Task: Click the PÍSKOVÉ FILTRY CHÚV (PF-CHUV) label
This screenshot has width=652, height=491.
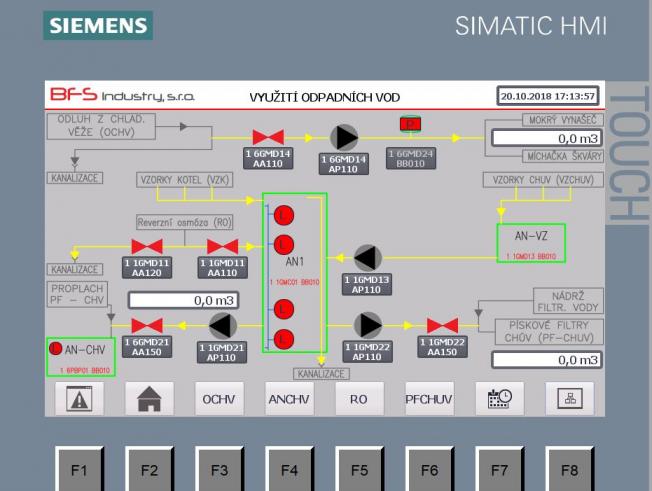Action: pyautogui.click(x=549, y=331)
